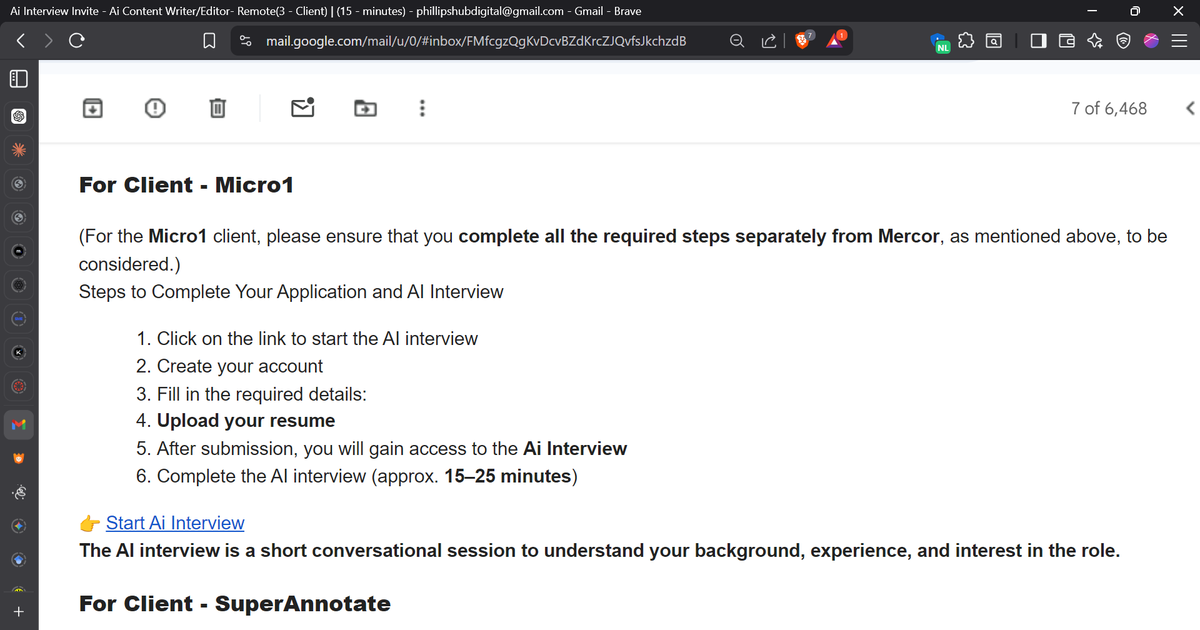This screenshot has width=1200, height=630.
Task: Add a new vertical tab with plus icon
Action: pyautogui.click(x=18, y=611)
